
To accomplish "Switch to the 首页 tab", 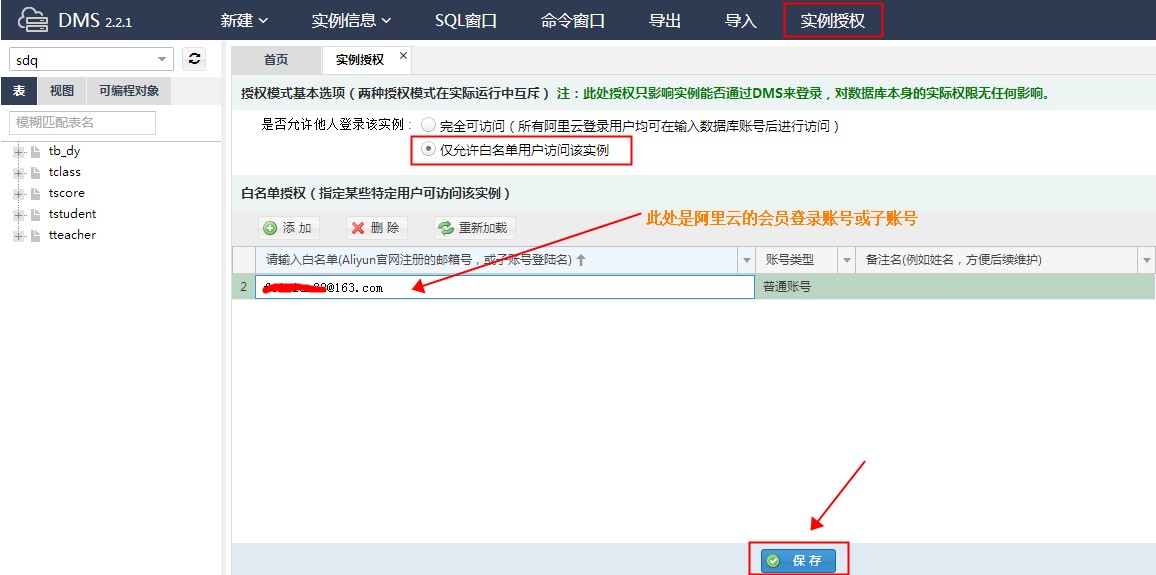I will coord(276,60).
